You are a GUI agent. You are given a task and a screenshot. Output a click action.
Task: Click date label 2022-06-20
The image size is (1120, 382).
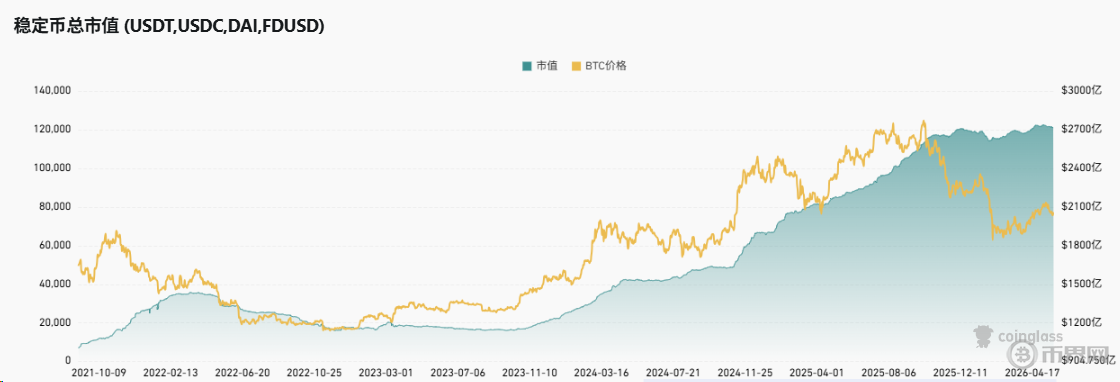click(242, 373)
